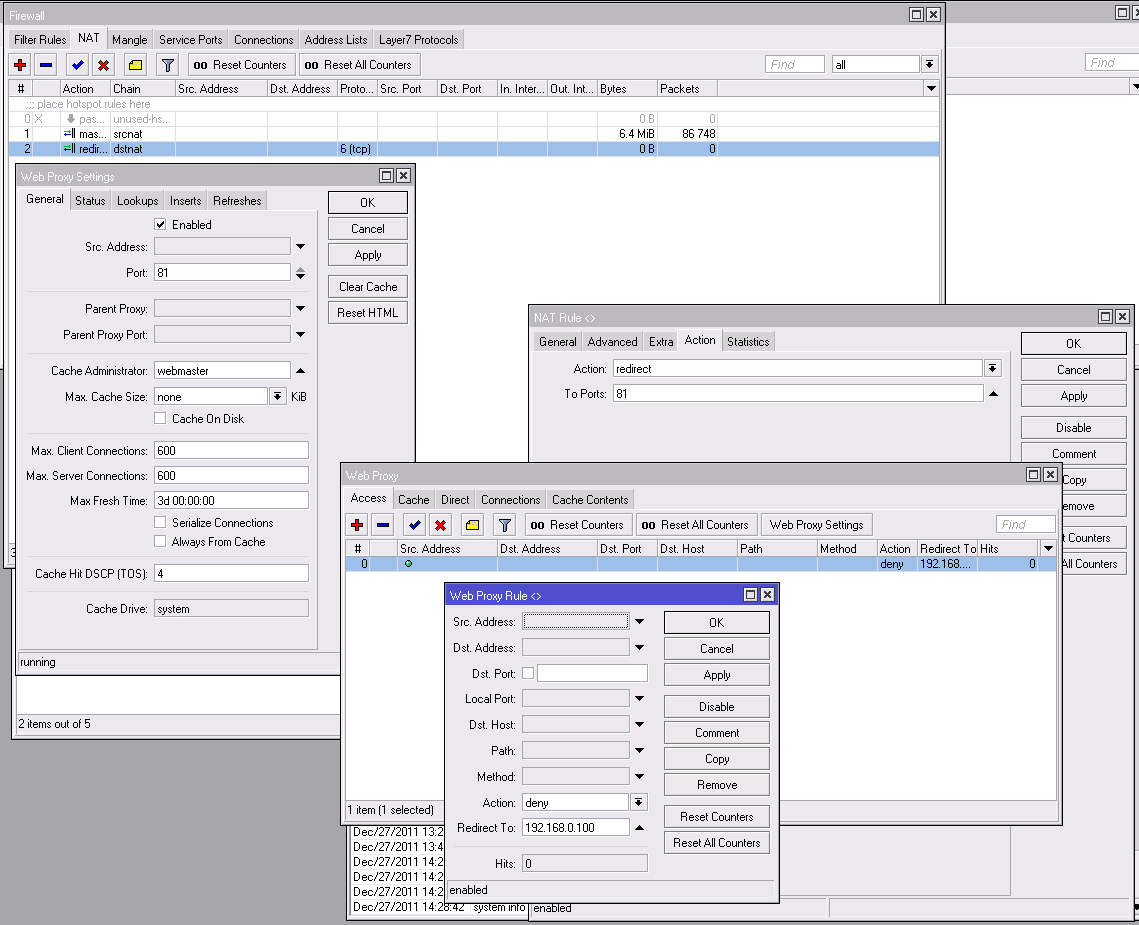Click the filter funnel icon in Firewall toolbar
Viewport: 1139px width, 925px height.
168,65
